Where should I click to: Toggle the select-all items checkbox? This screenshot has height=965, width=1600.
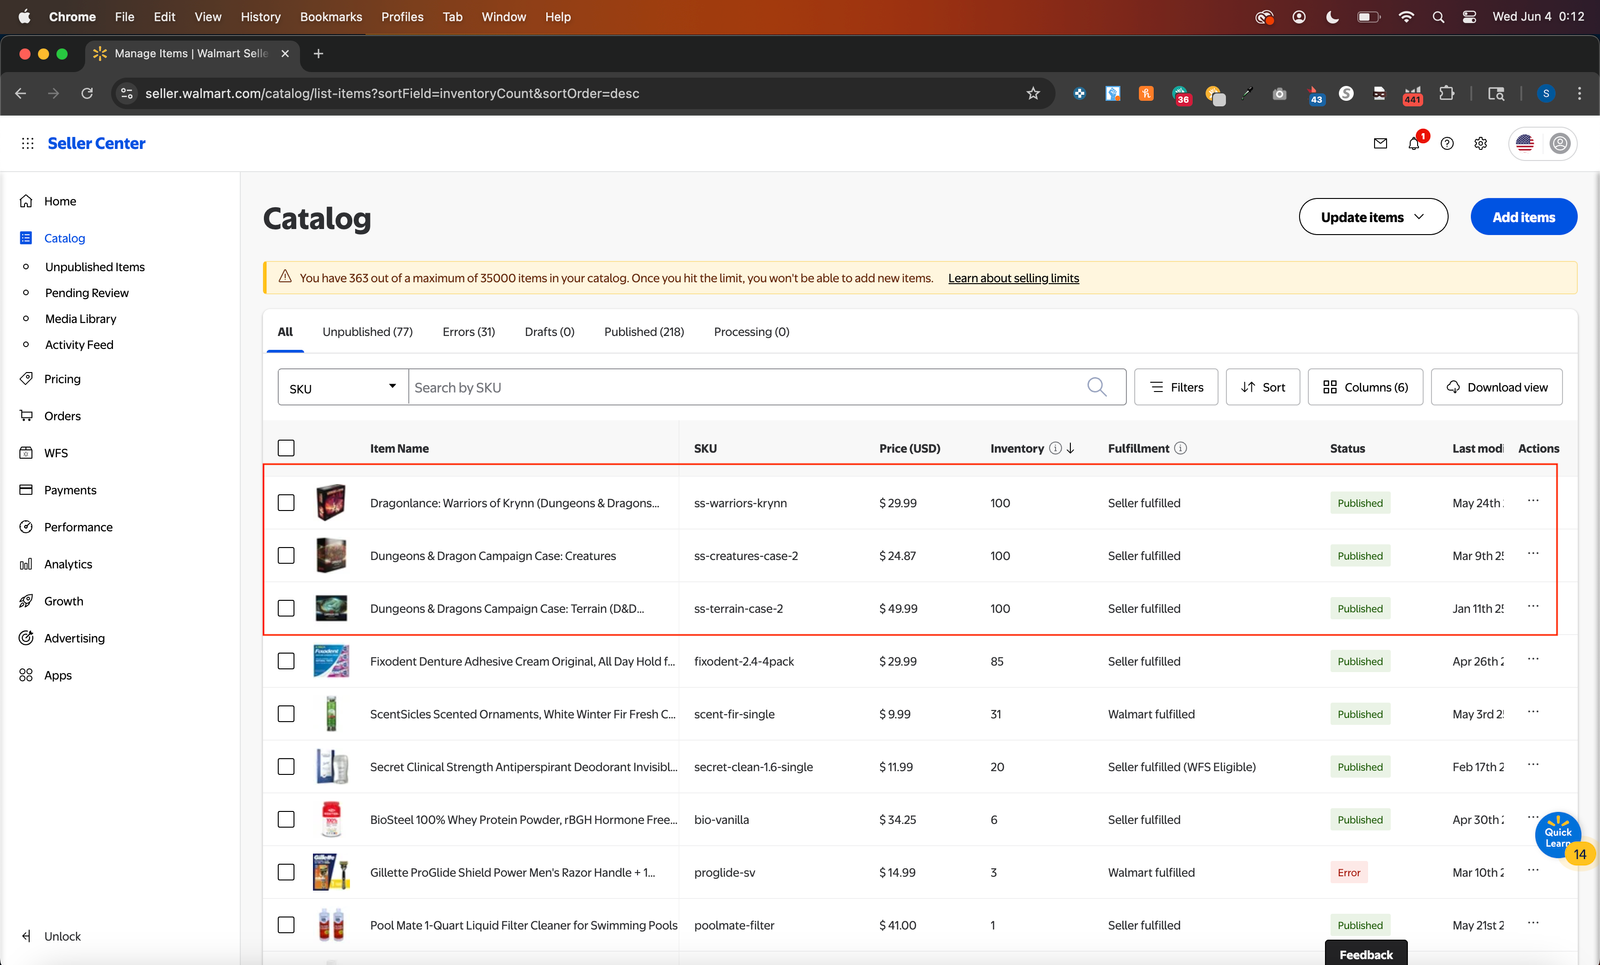click(286, 448)
